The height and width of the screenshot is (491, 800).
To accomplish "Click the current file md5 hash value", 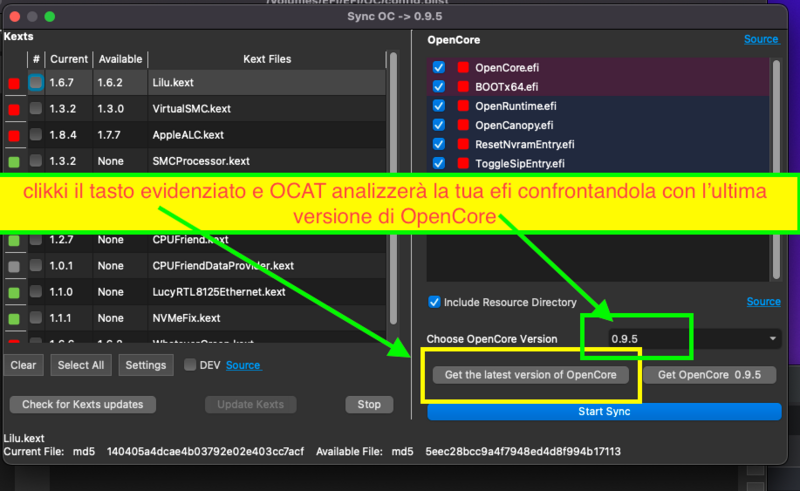I will pos(205,451).
